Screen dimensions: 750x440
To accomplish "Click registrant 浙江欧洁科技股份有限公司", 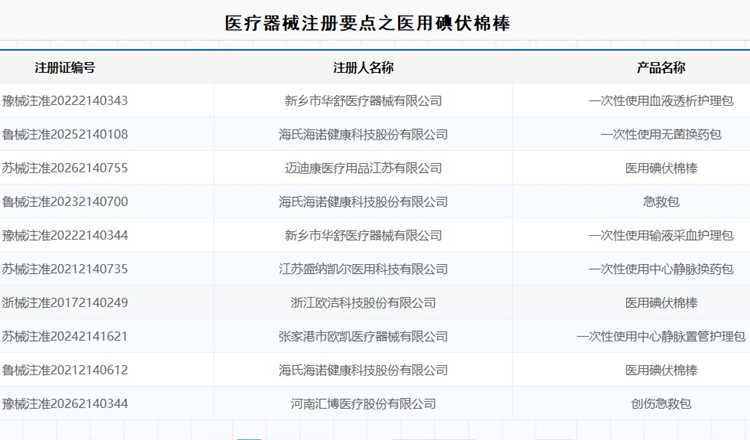I will click(364, 303).
